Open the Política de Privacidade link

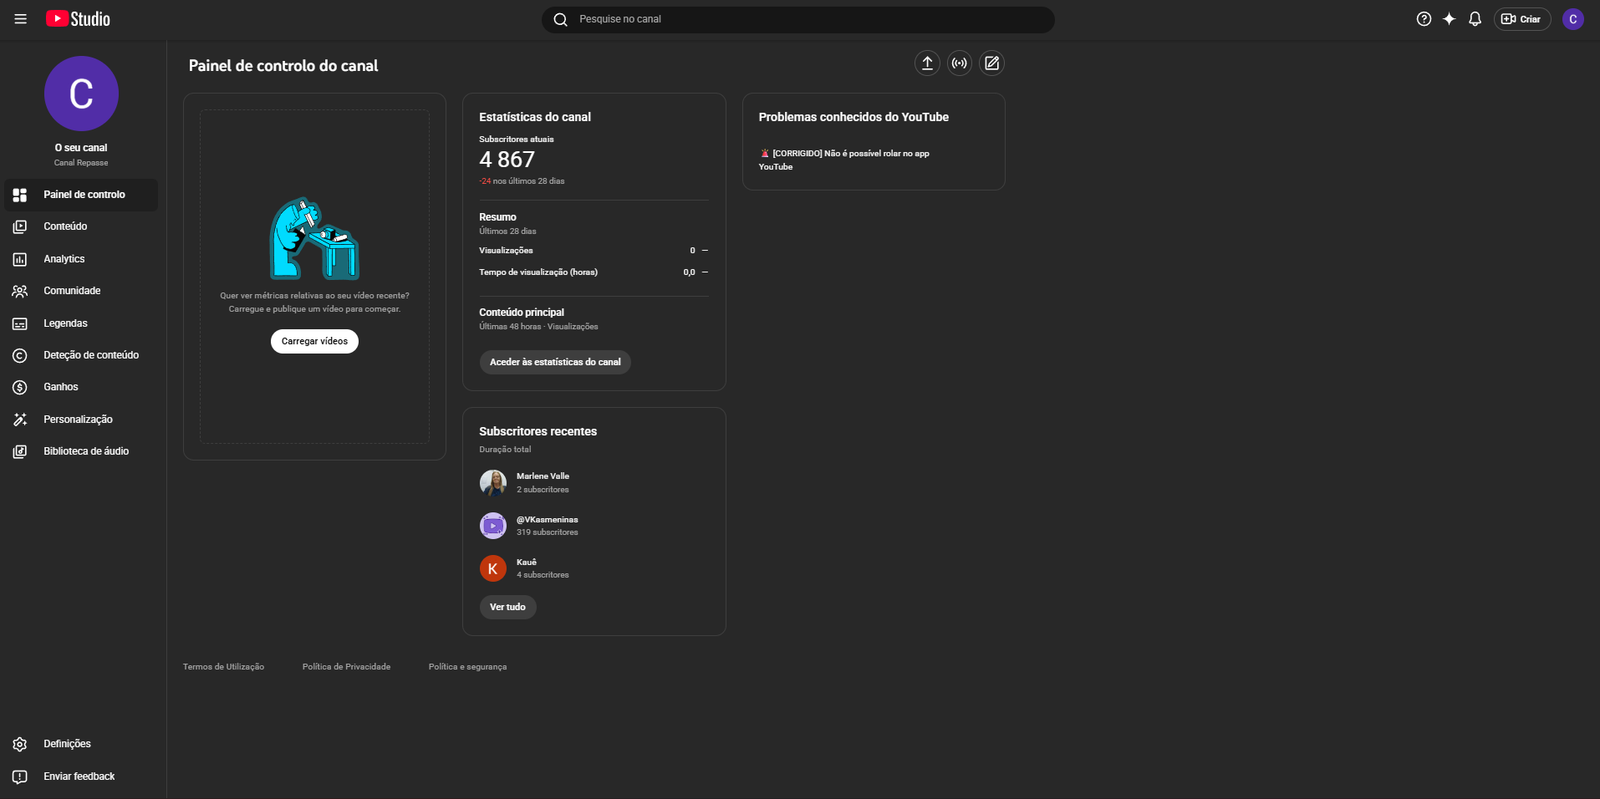pyautogui.click(x=347, y=667)
